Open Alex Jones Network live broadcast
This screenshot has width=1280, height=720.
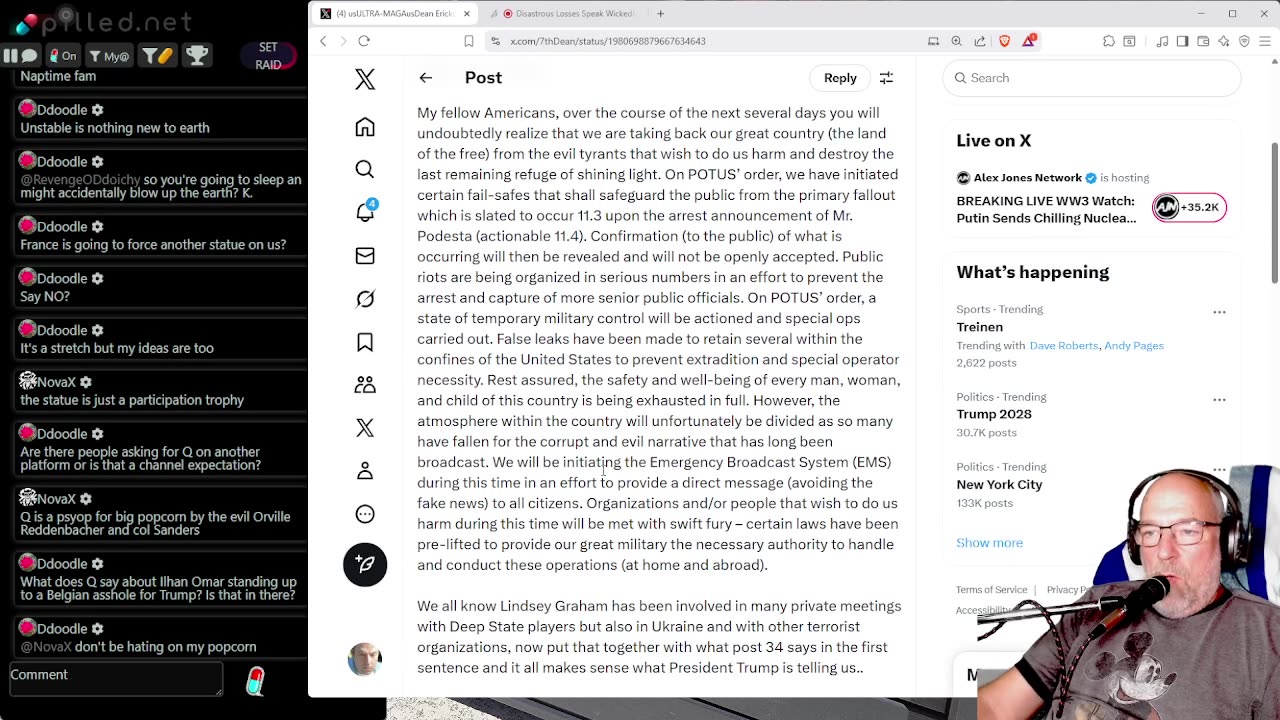pos(1047,209)
